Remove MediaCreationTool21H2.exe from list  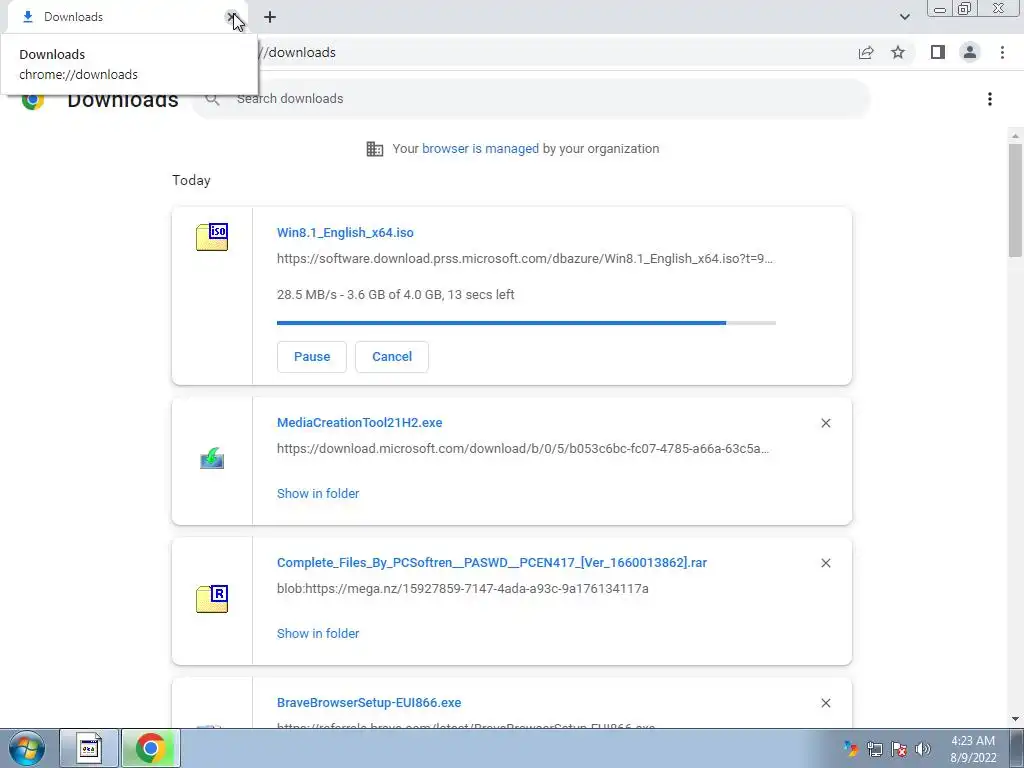click(825, 423)
